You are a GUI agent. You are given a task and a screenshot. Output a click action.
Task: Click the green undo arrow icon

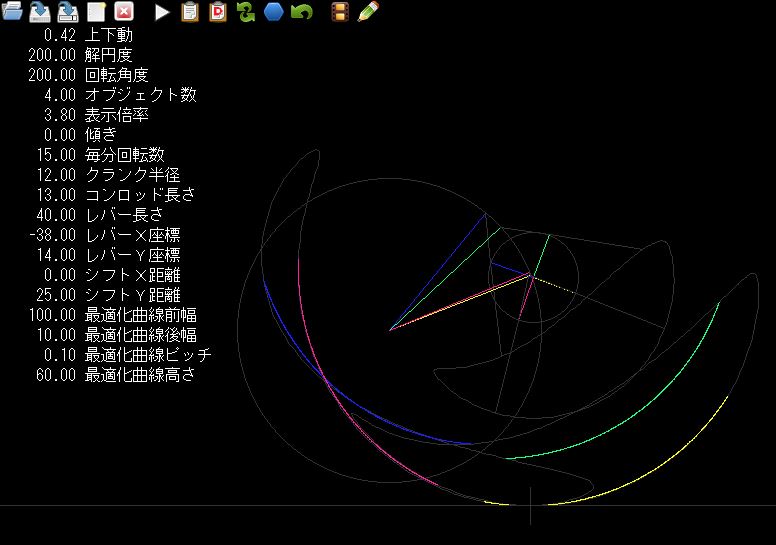302,11
